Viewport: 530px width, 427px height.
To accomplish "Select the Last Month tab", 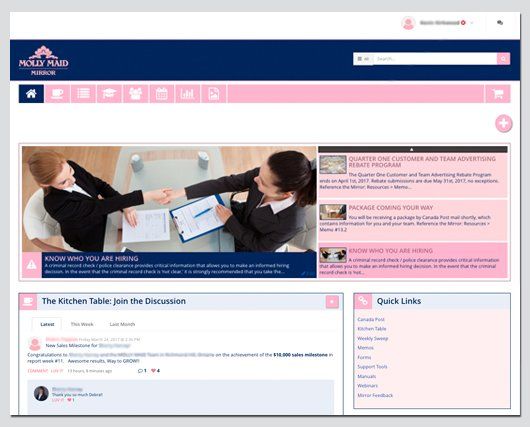I will pyautogui.click(x=122, y=324).
